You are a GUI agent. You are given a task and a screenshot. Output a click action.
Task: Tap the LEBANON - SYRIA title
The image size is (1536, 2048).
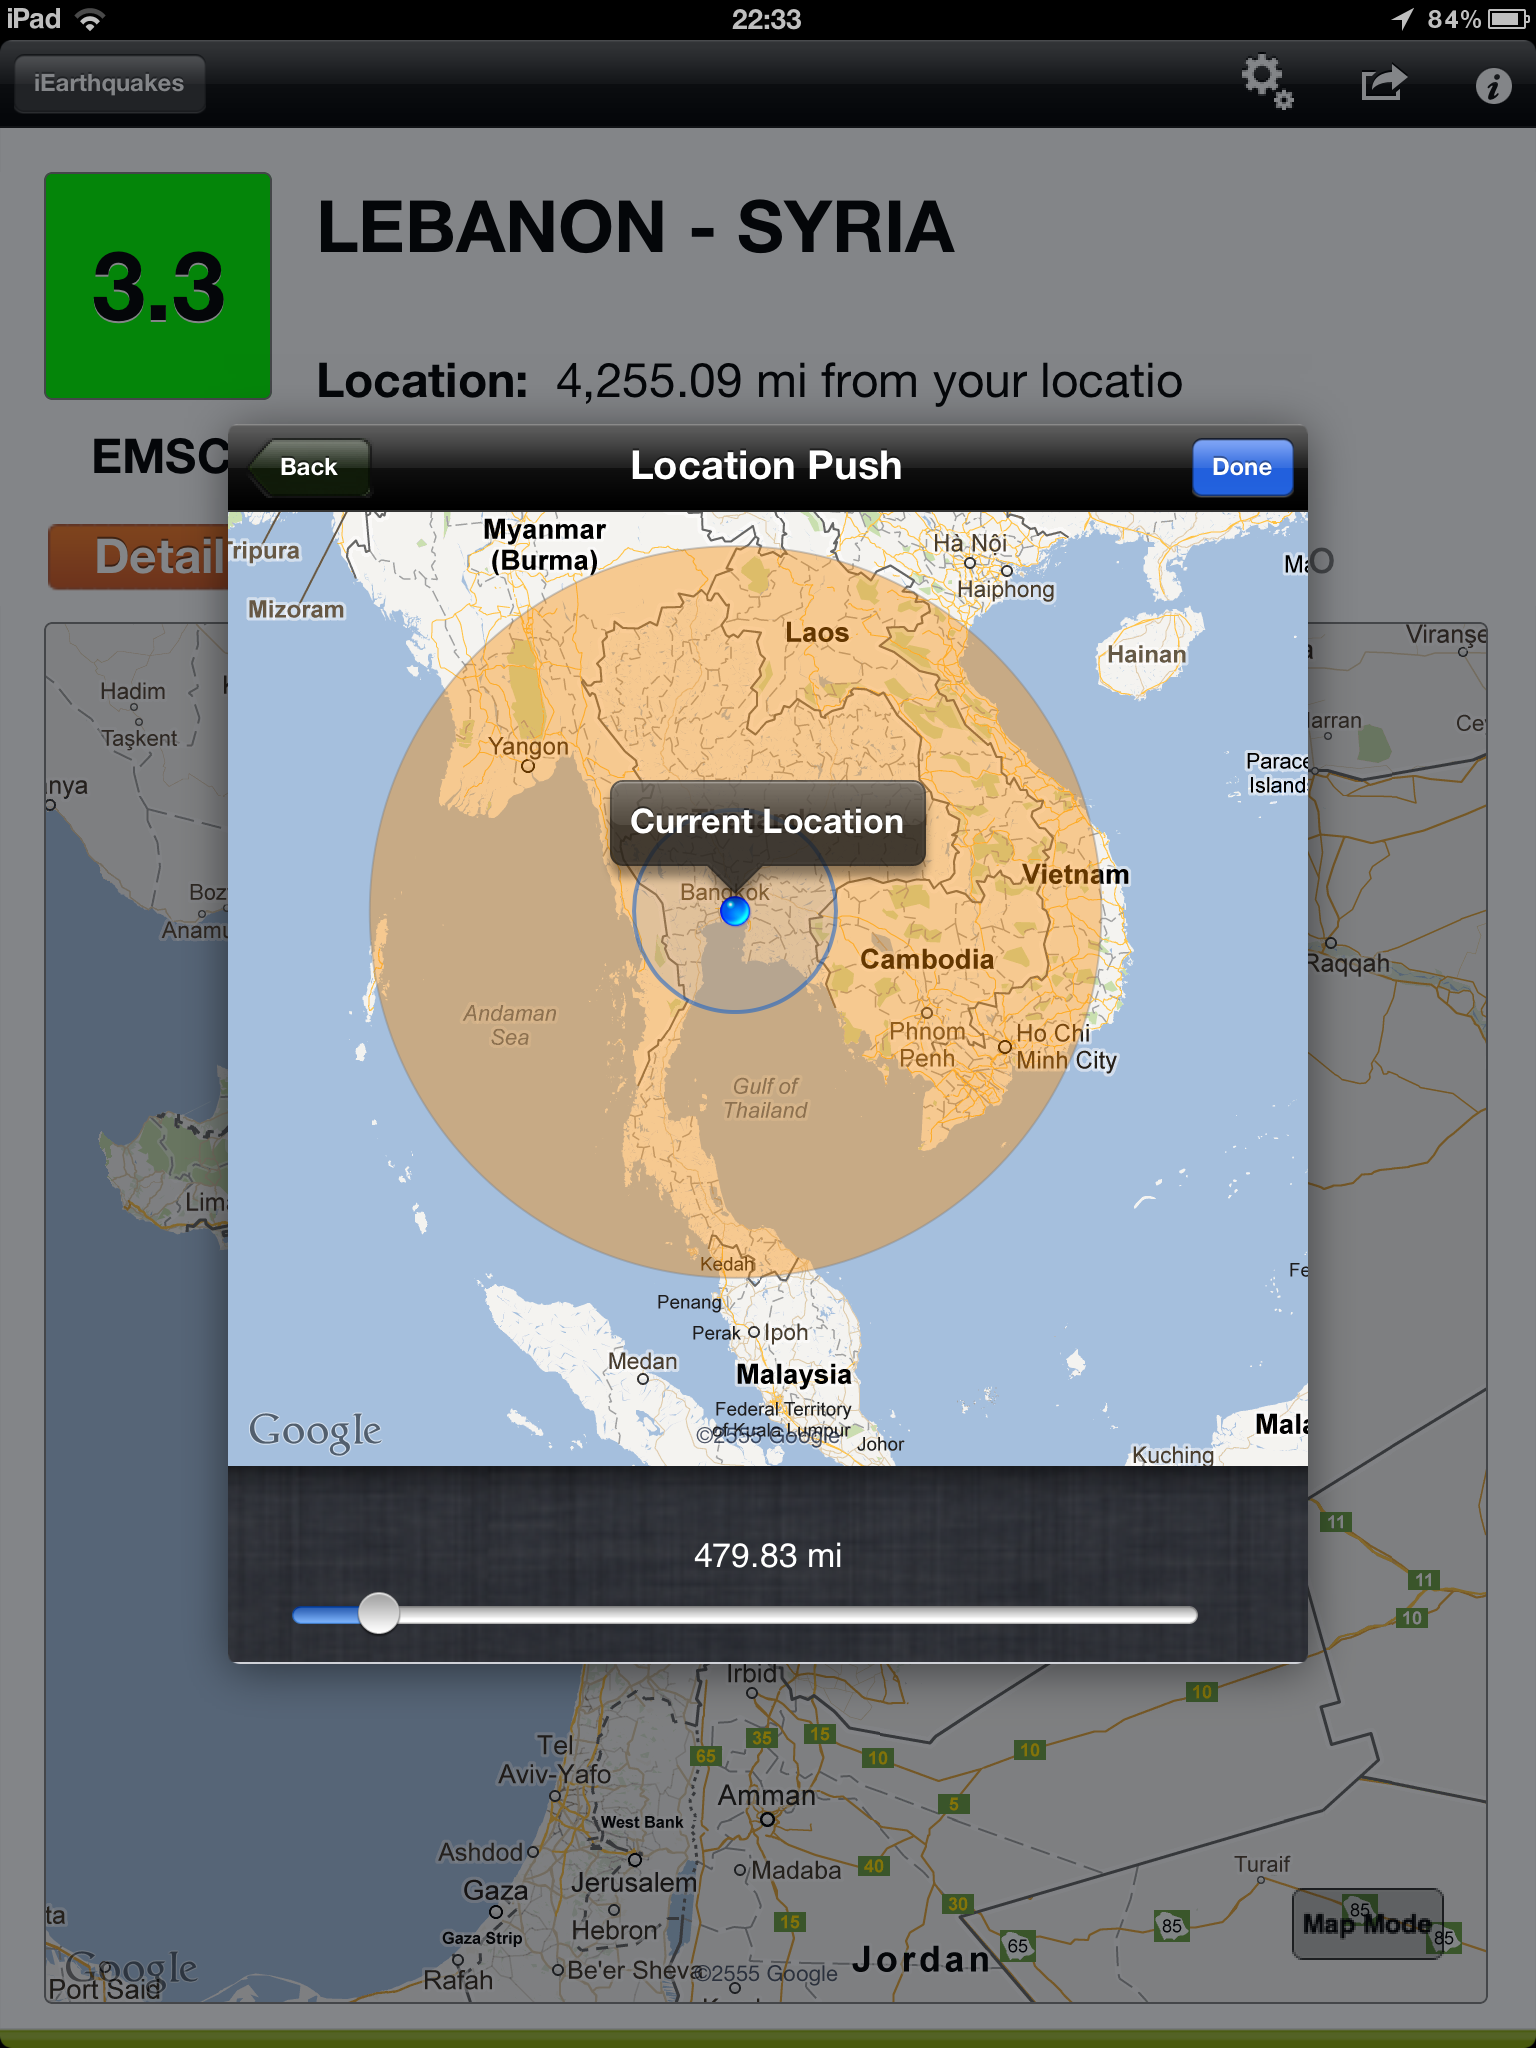[x=635, y=228]
